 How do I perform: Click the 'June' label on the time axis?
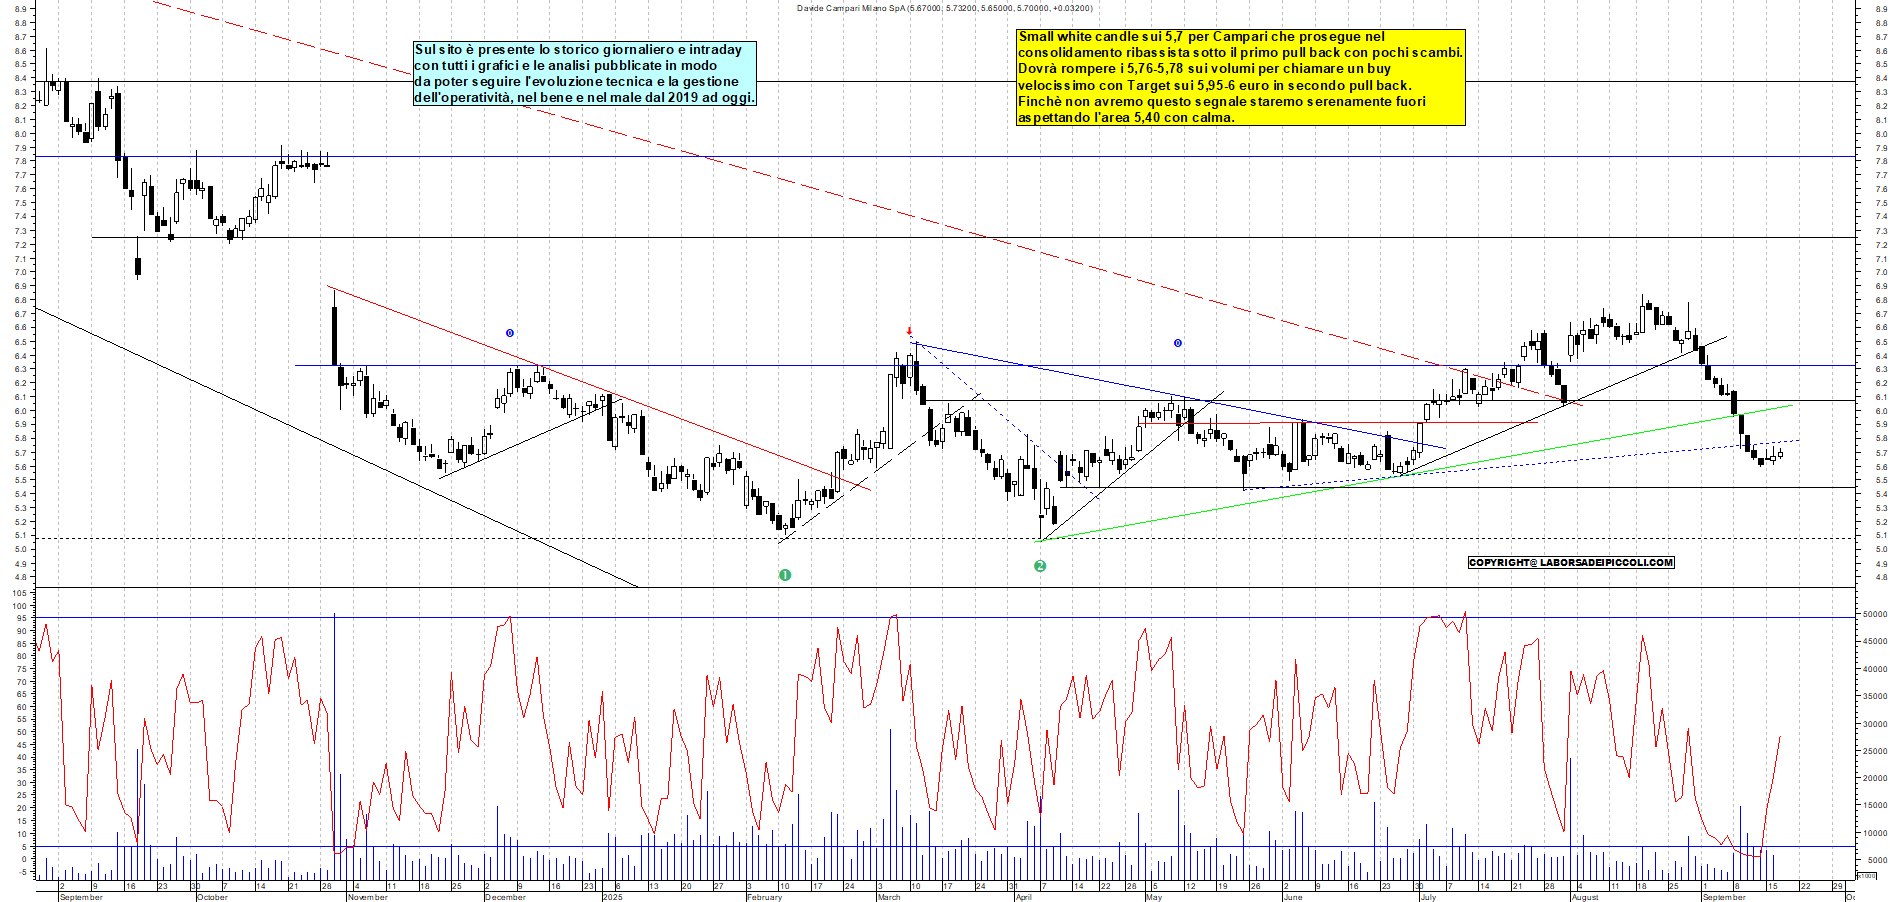click(x=1293, y=897)
